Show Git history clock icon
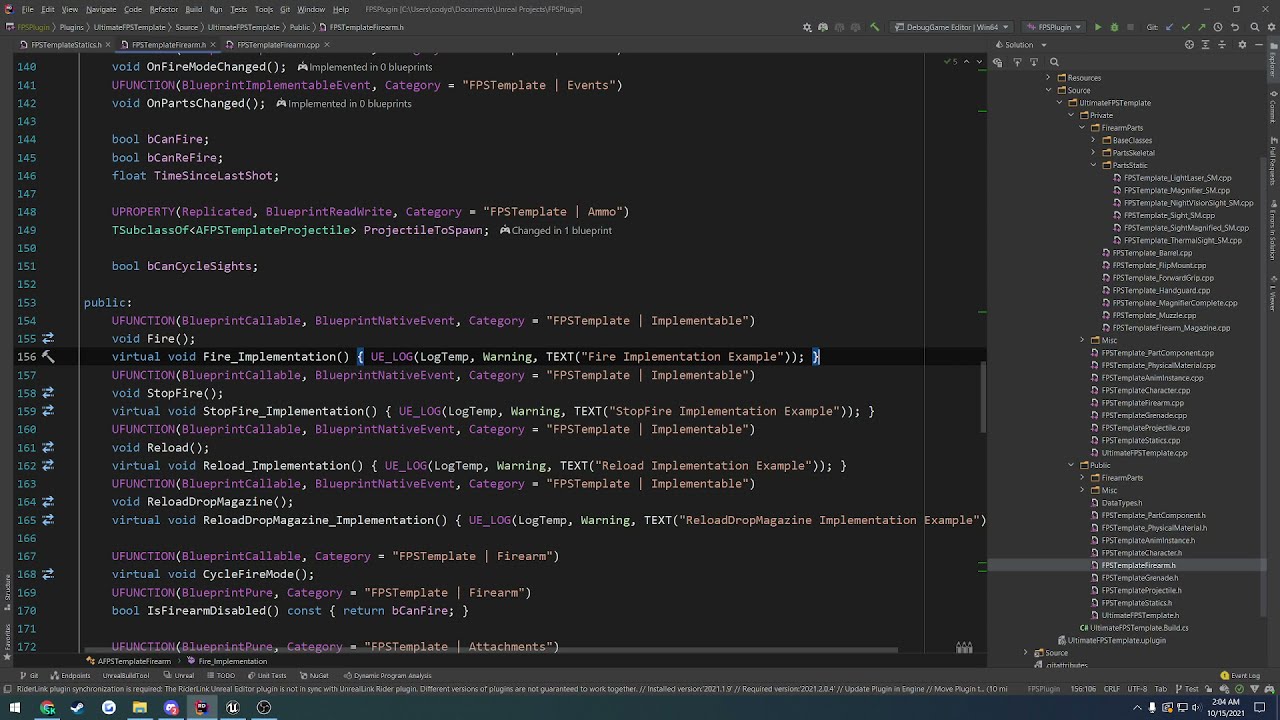 [x=1218, y=27]
